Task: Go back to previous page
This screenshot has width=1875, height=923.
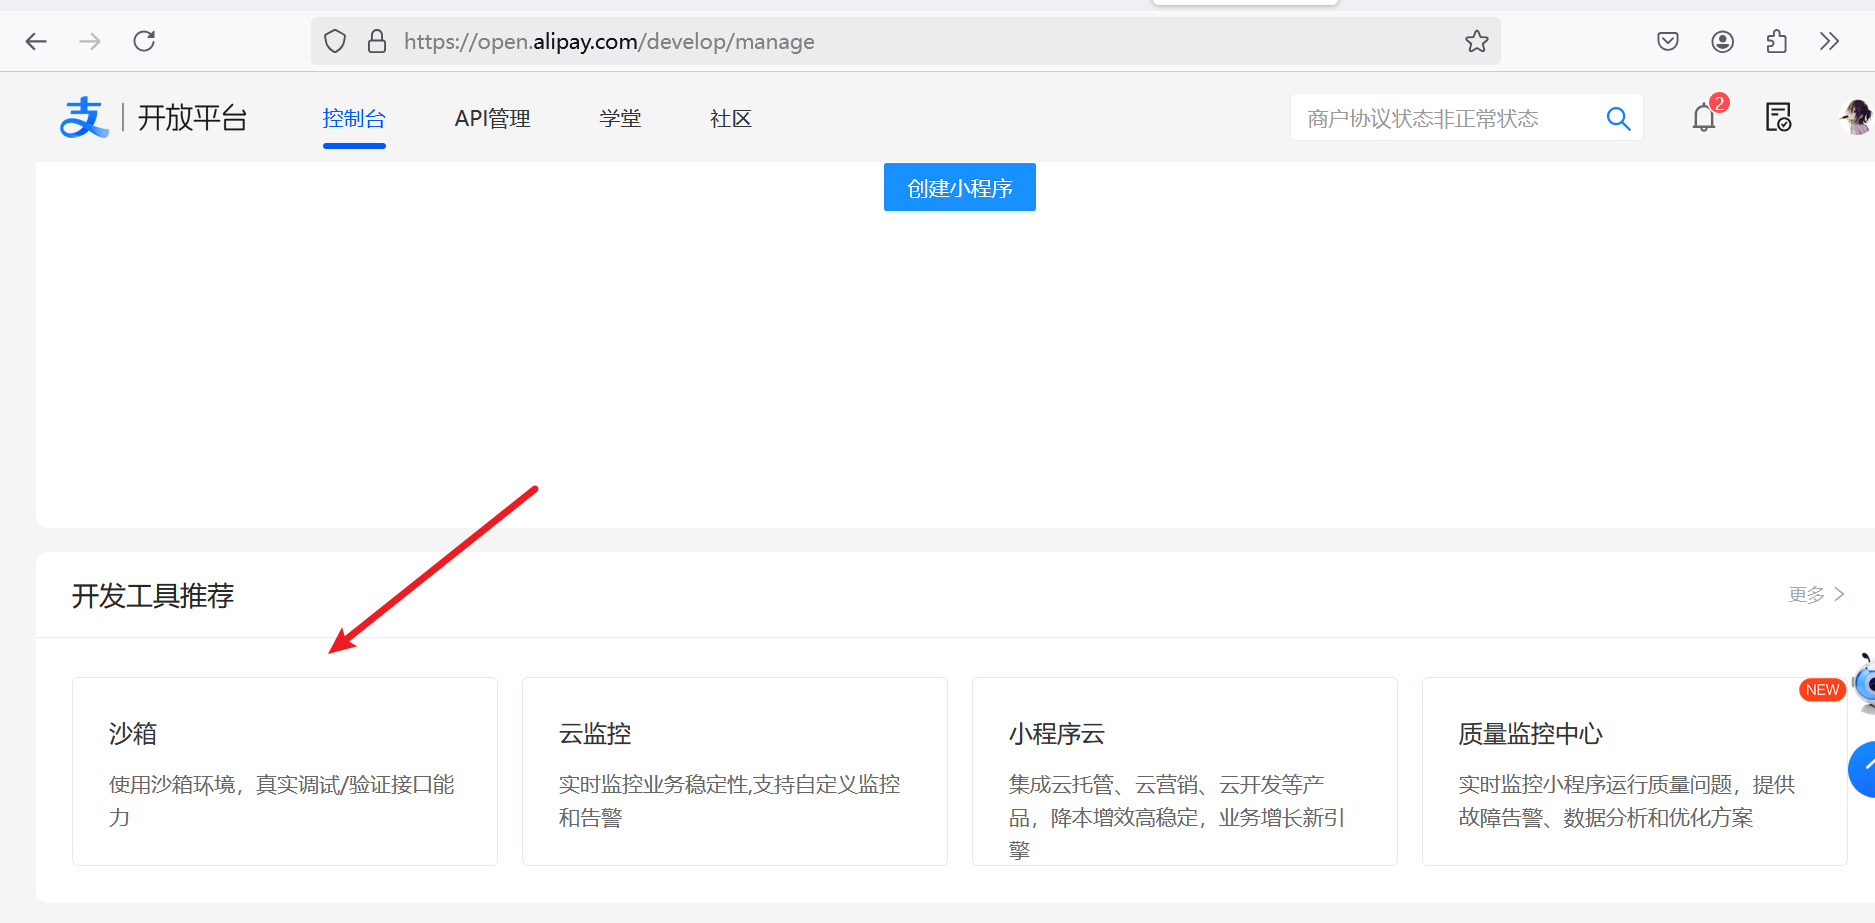Action: pos(36,41)
